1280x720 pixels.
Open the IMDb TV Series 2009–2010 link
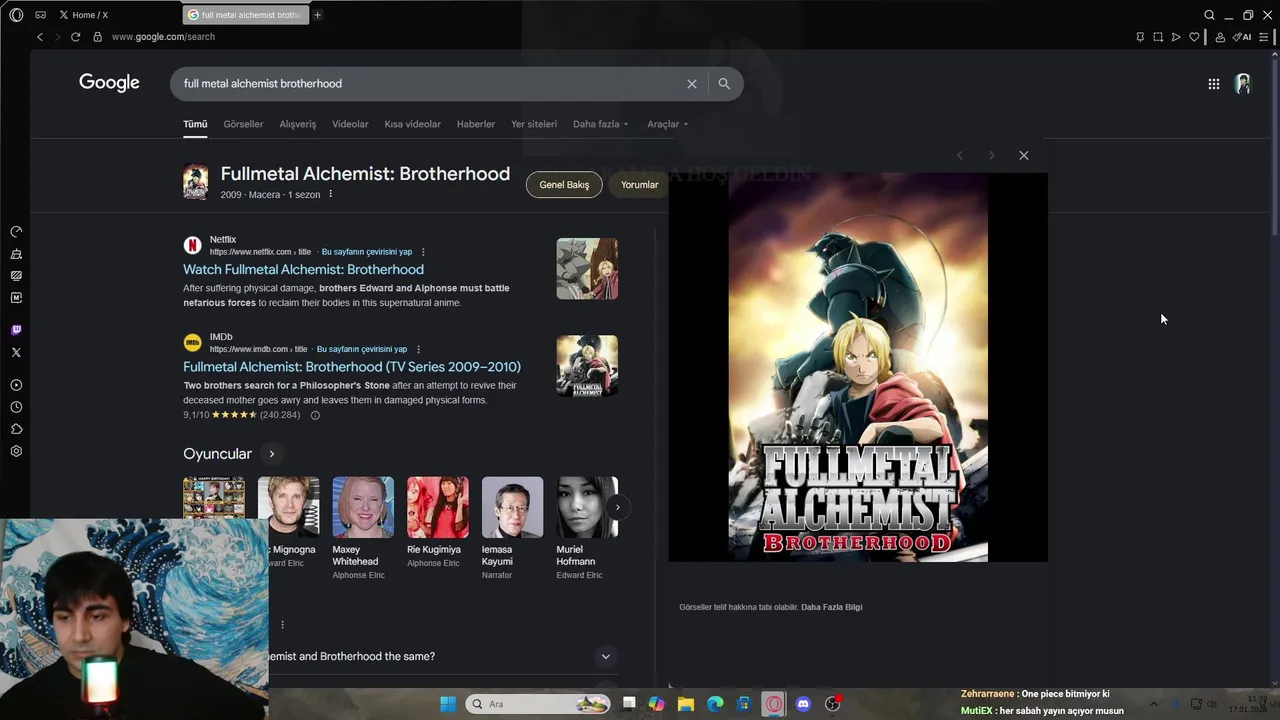(x=352, y=367)
